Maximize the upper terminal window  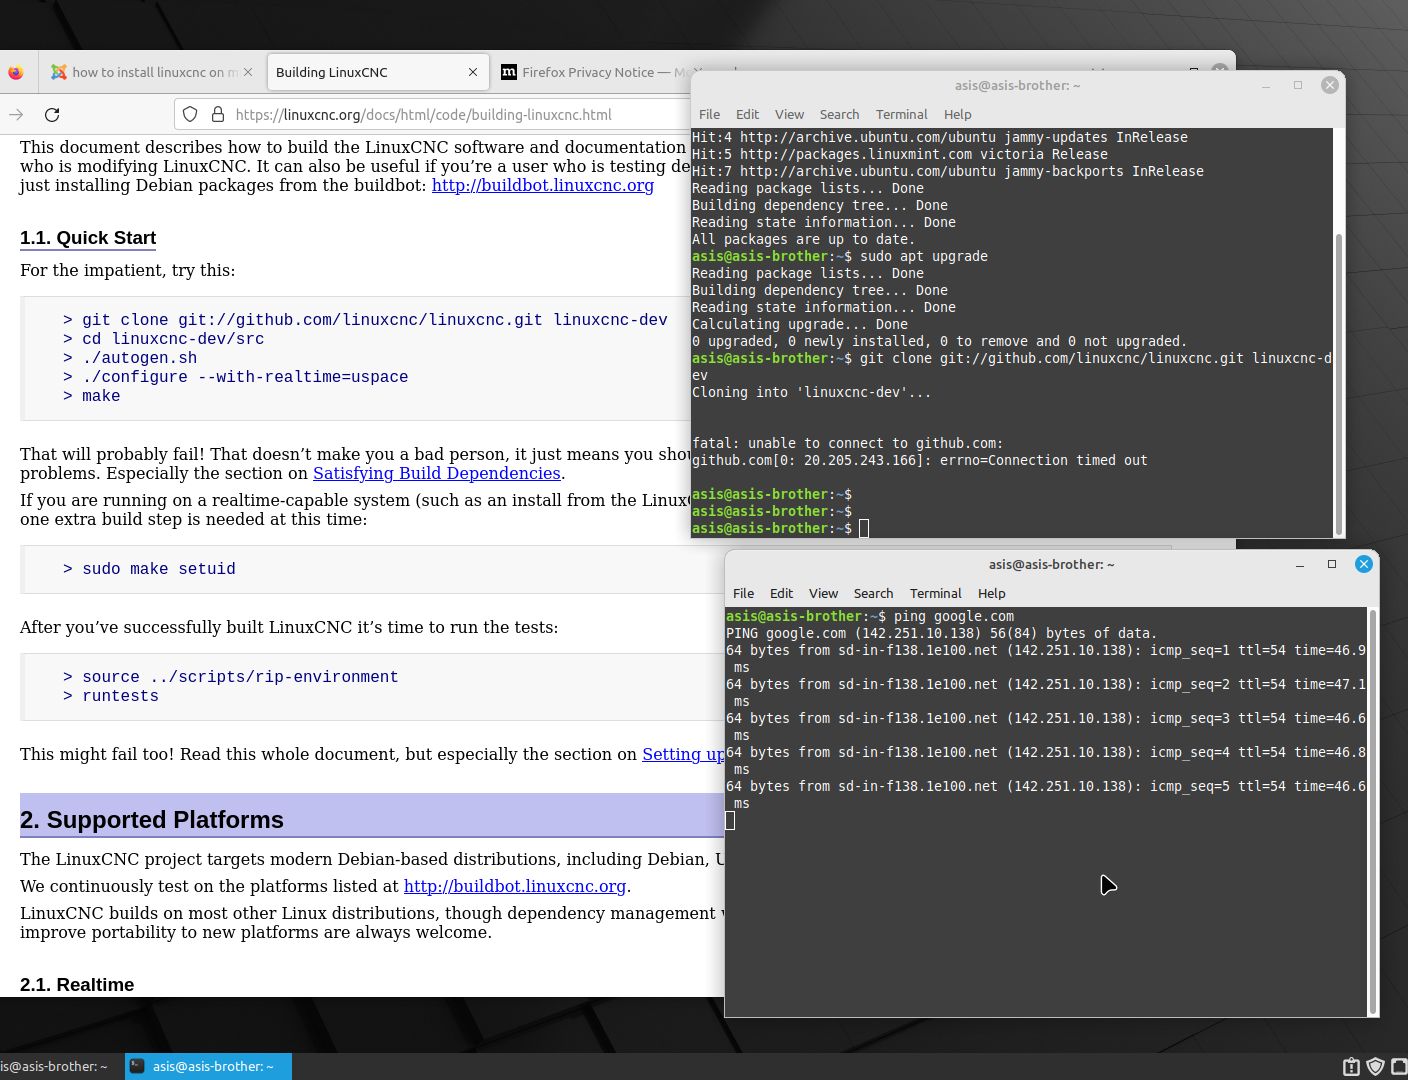[1298, 86]
